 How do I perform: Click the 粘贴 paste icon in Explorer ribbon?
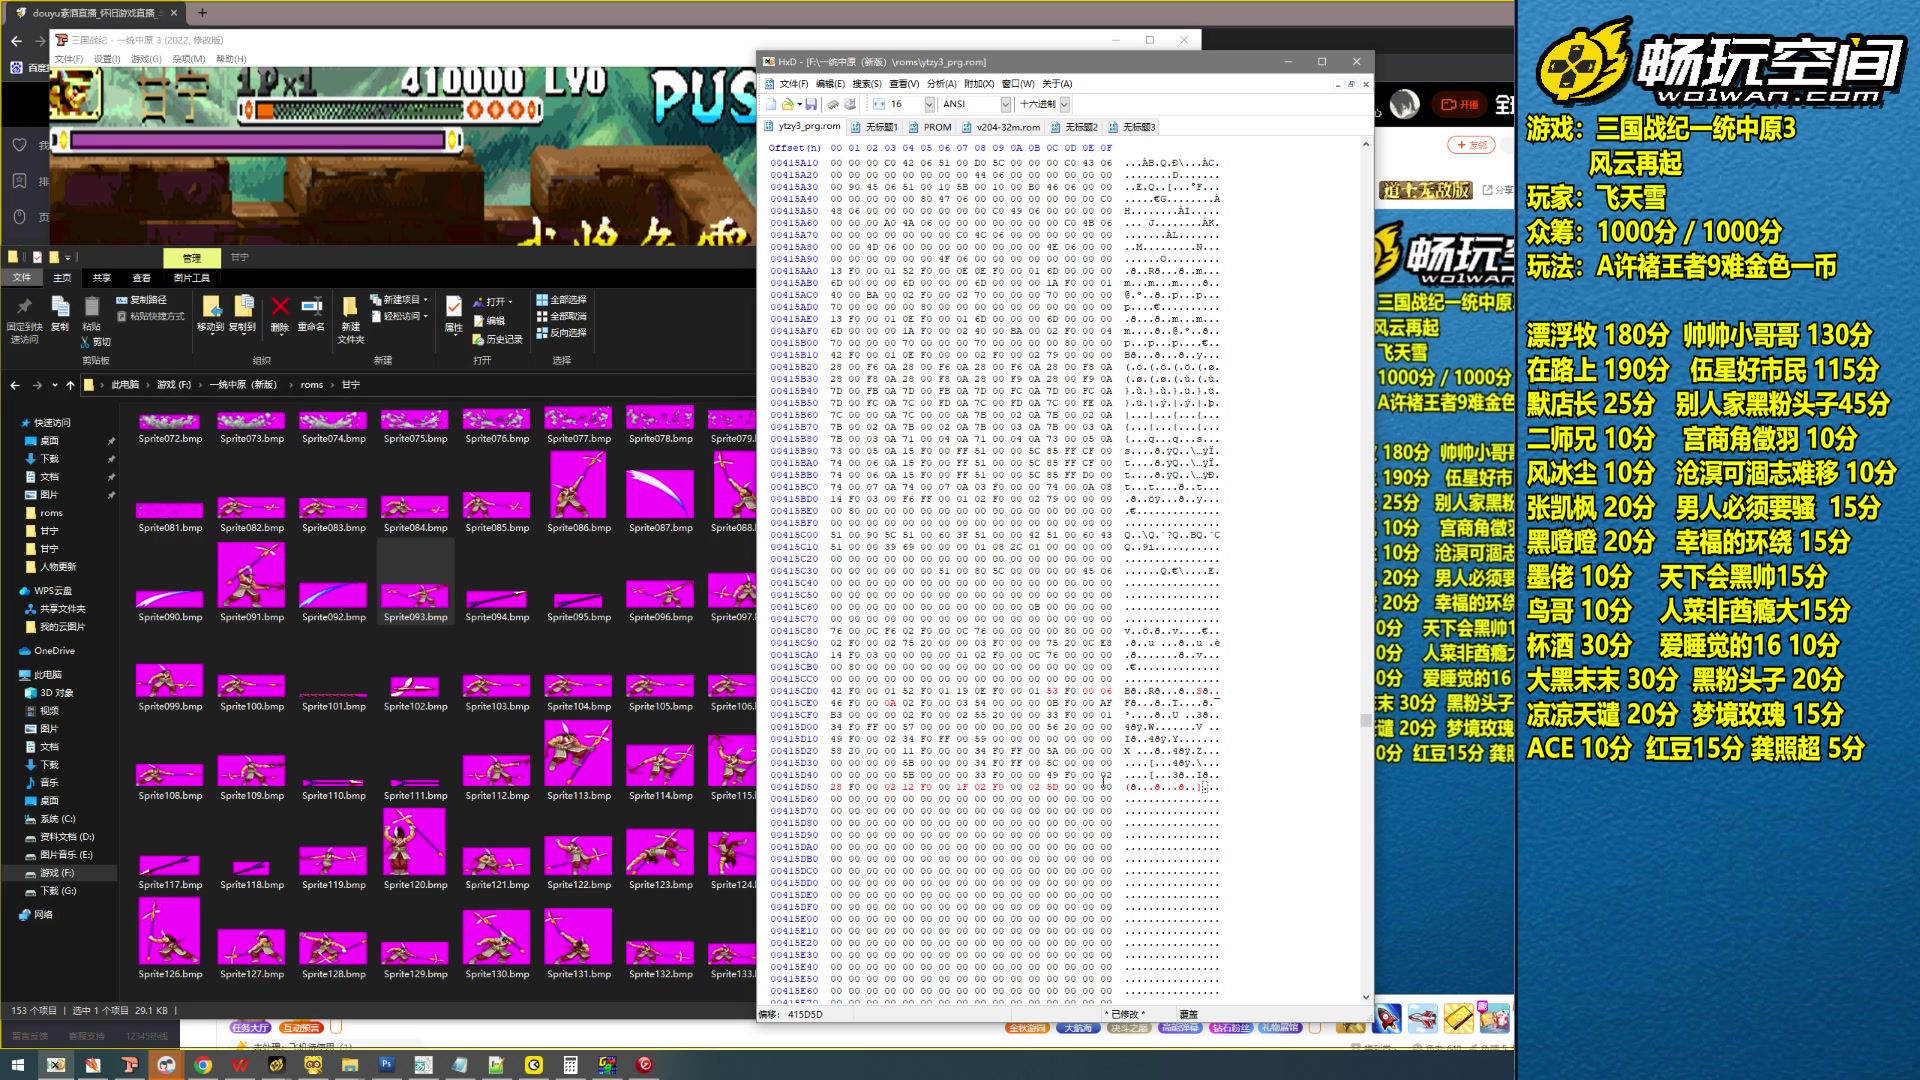pyautogui.click(x=91, y=306)
